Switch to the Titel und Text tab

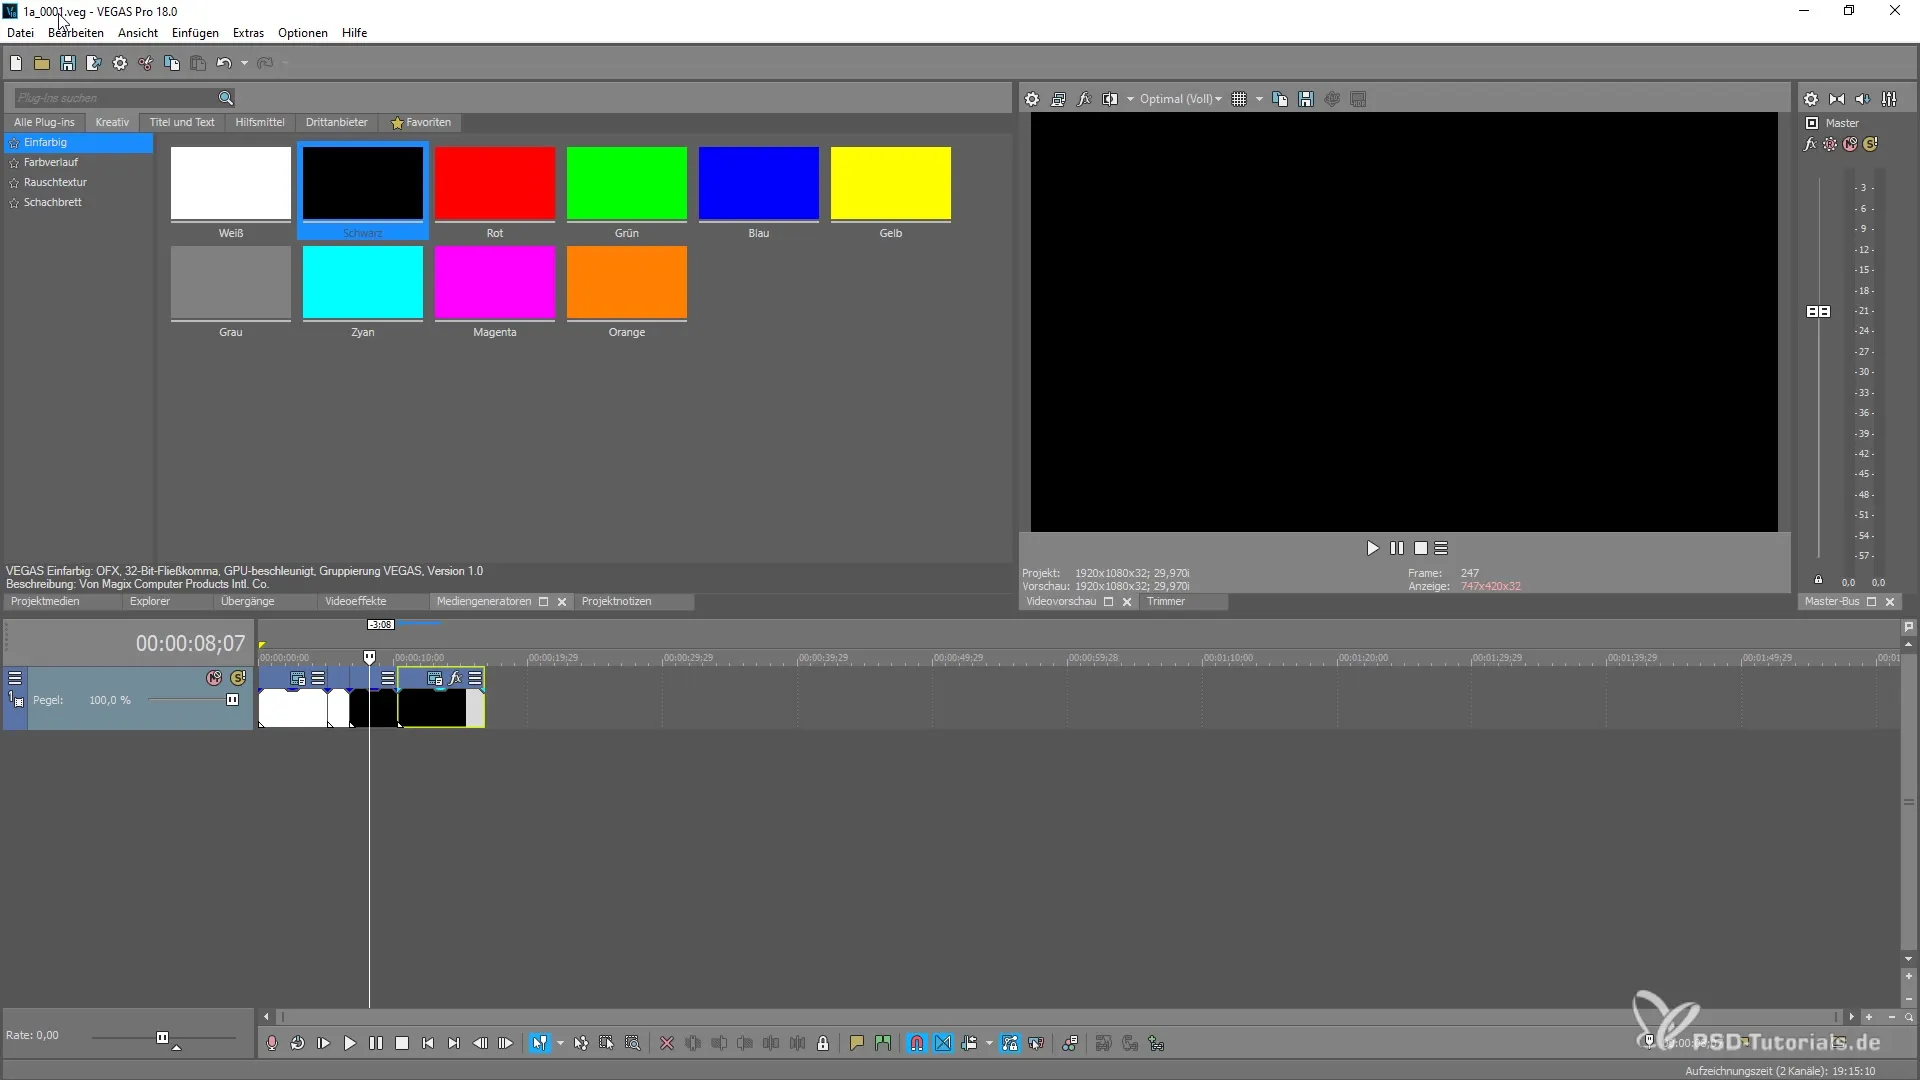pos(182,122)
